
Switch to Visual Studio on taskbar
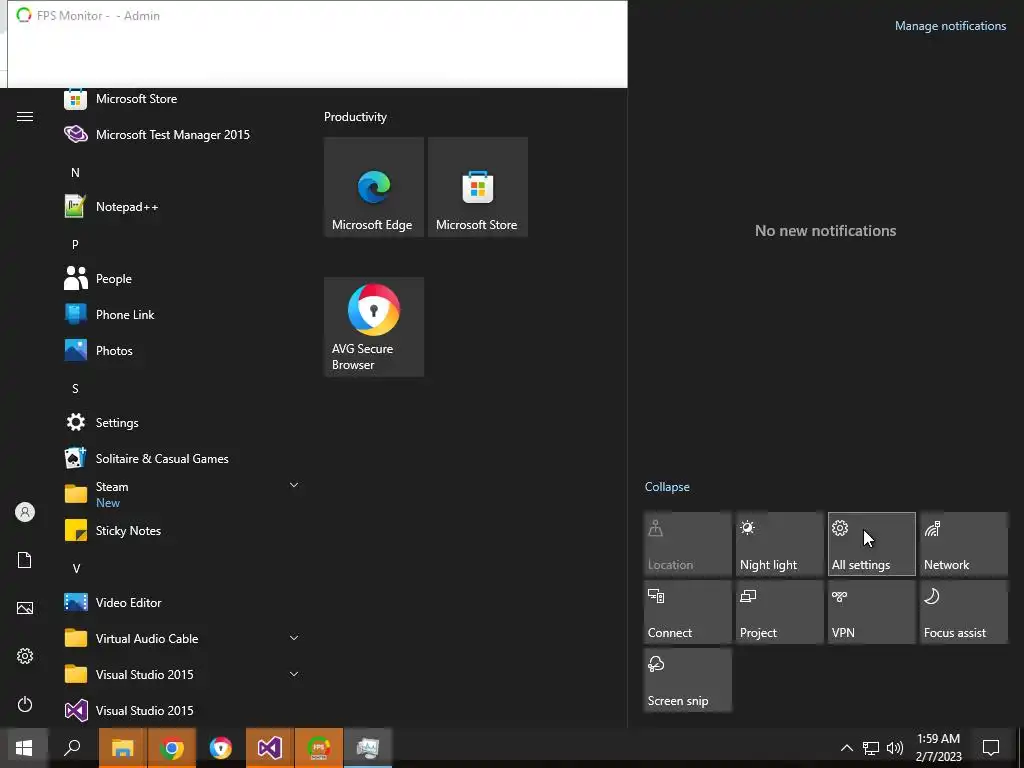[270, 748]
